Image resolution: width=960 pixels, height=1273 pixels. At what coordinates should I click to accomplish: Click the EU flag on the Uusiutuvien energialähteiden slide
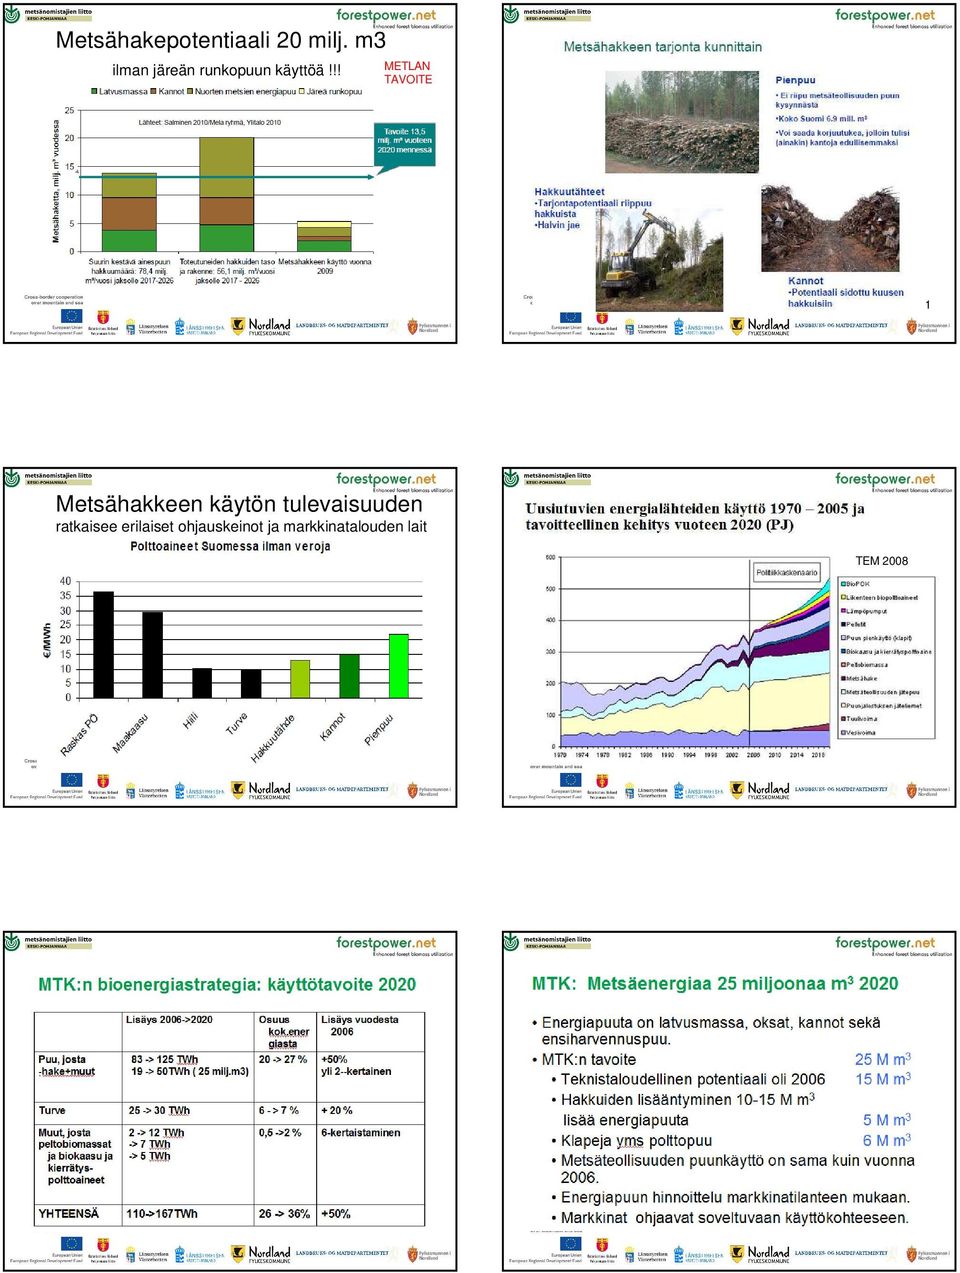coord(570,780)
